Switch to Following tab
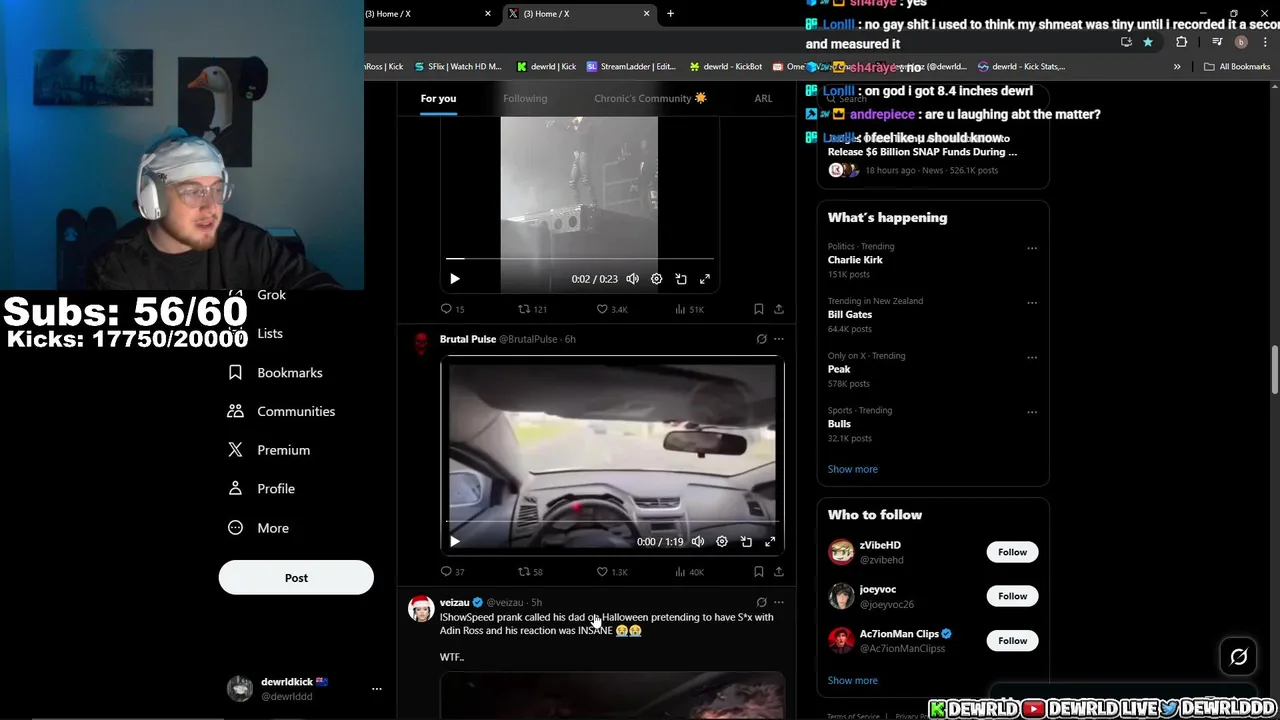Screen dimensions: 1280x720 pyautogui.click(x=525, y=98)
